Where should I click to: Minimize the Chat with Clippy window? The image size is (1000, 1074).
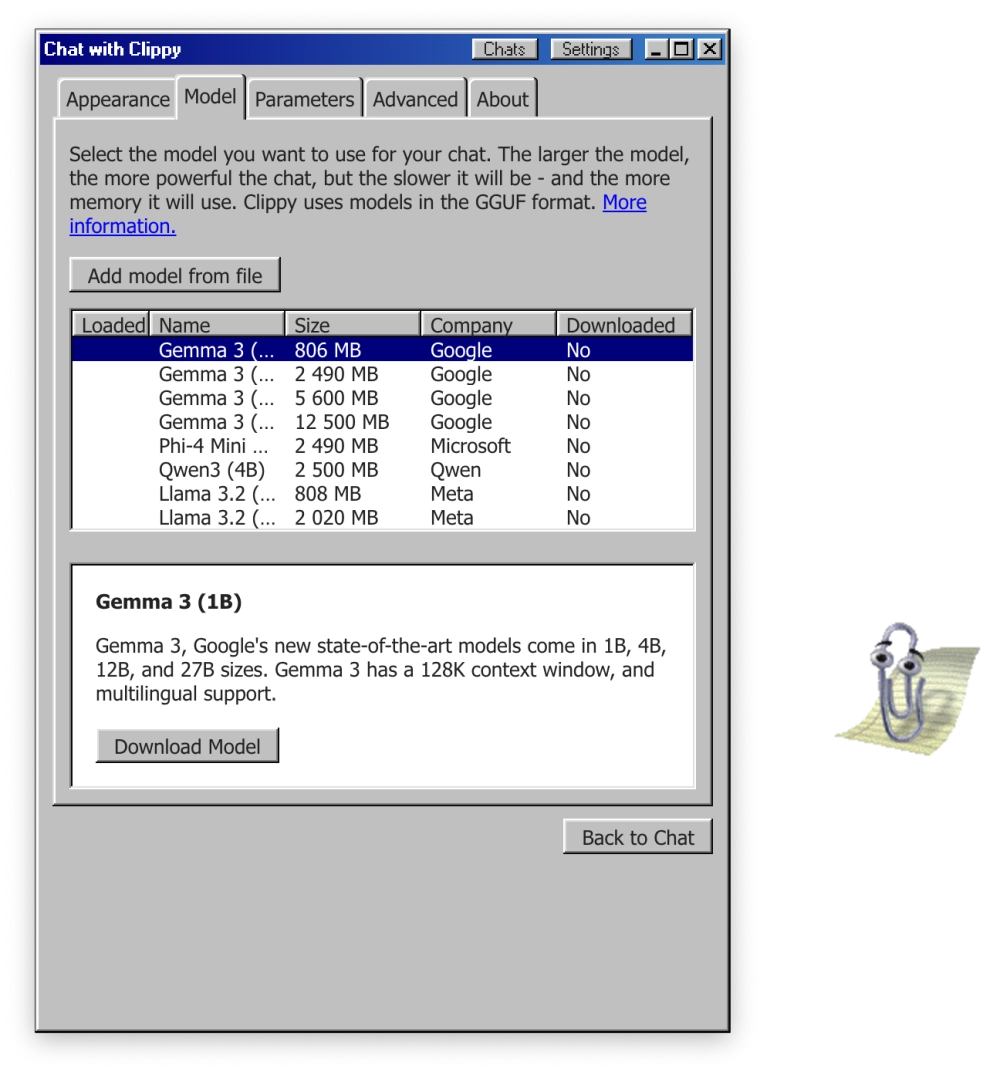[656, 49]
